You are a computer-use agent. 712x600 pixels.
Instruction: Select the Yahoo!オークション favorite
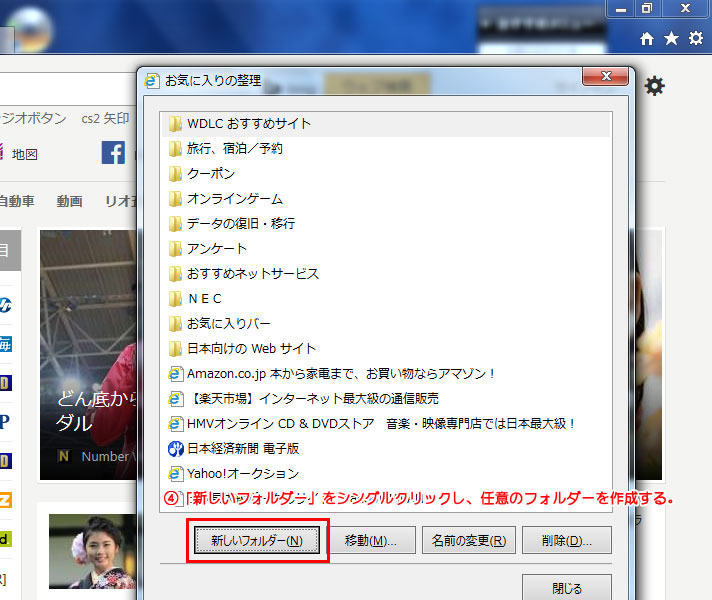pyautogui.click(x=243, y=473)
